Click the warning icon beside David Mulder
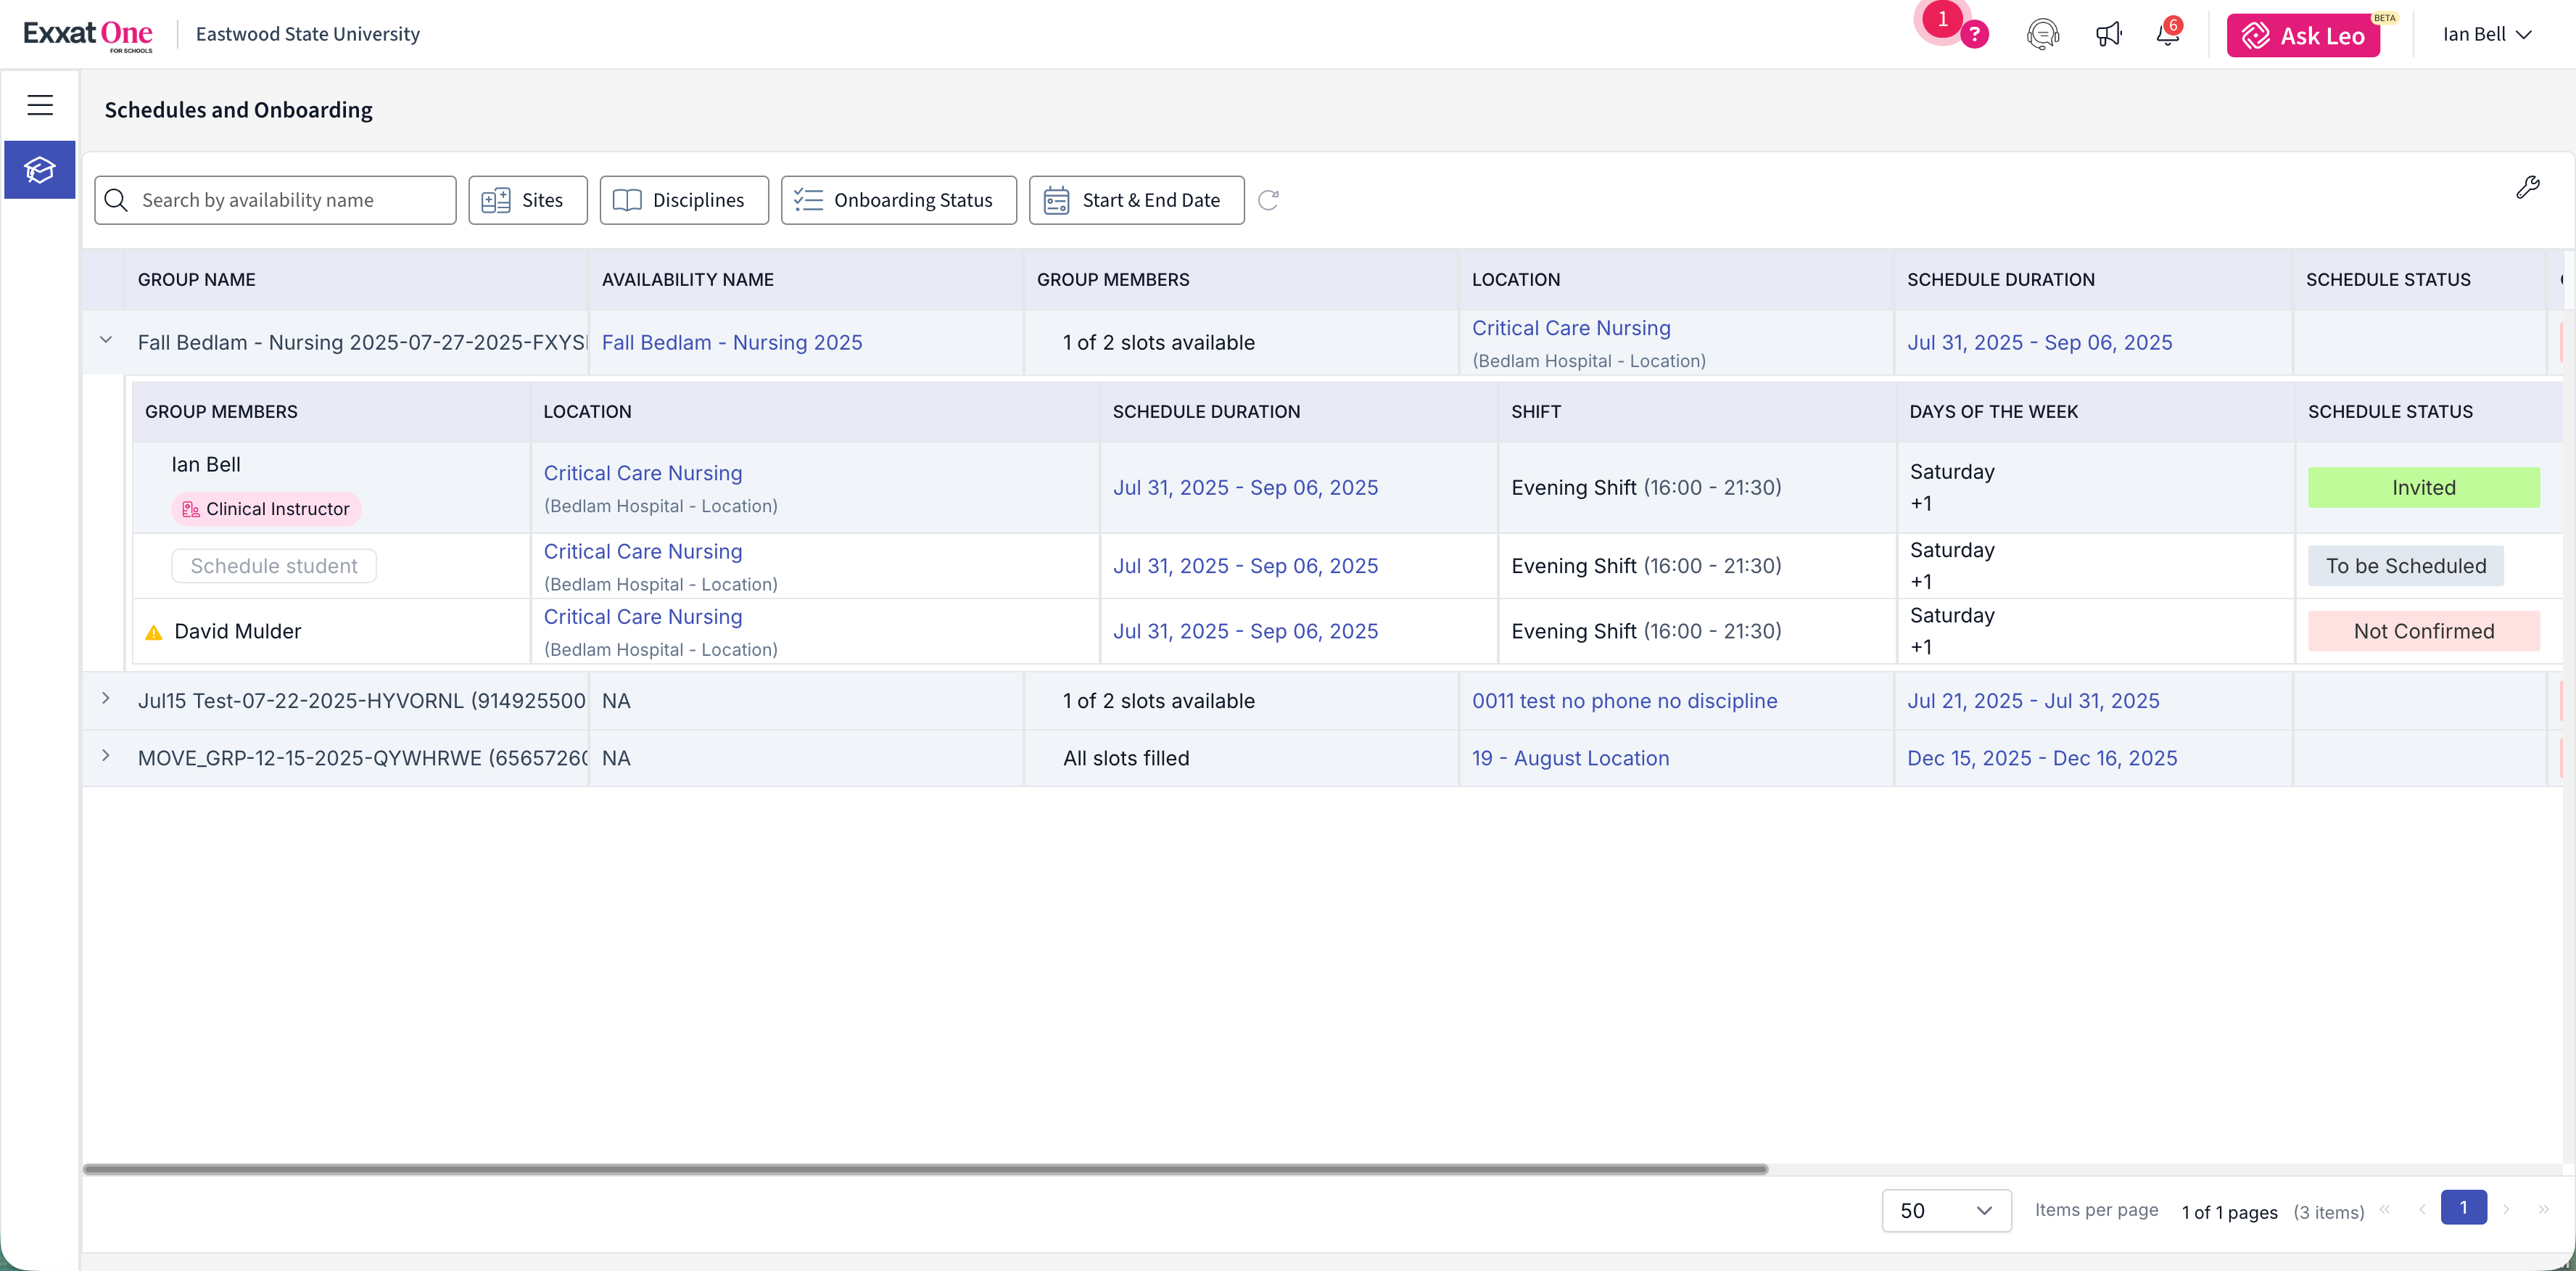2576x1271 pixels. pos(154,632)
